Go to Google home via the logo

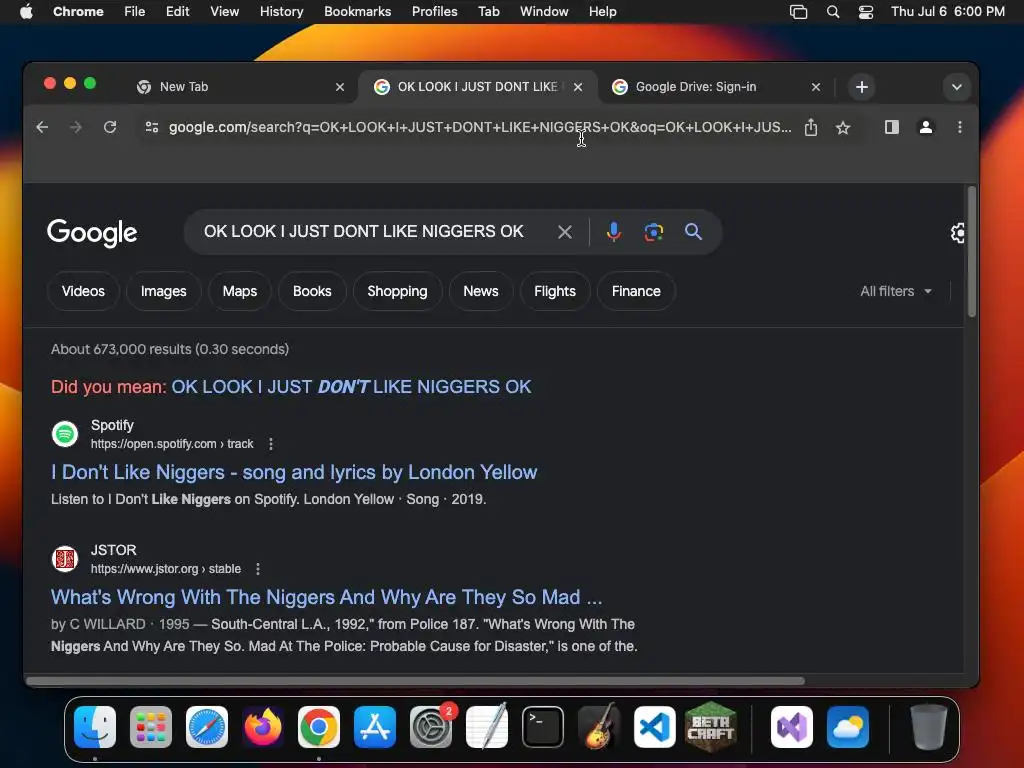pyautogui.click(x=92, y=233)
